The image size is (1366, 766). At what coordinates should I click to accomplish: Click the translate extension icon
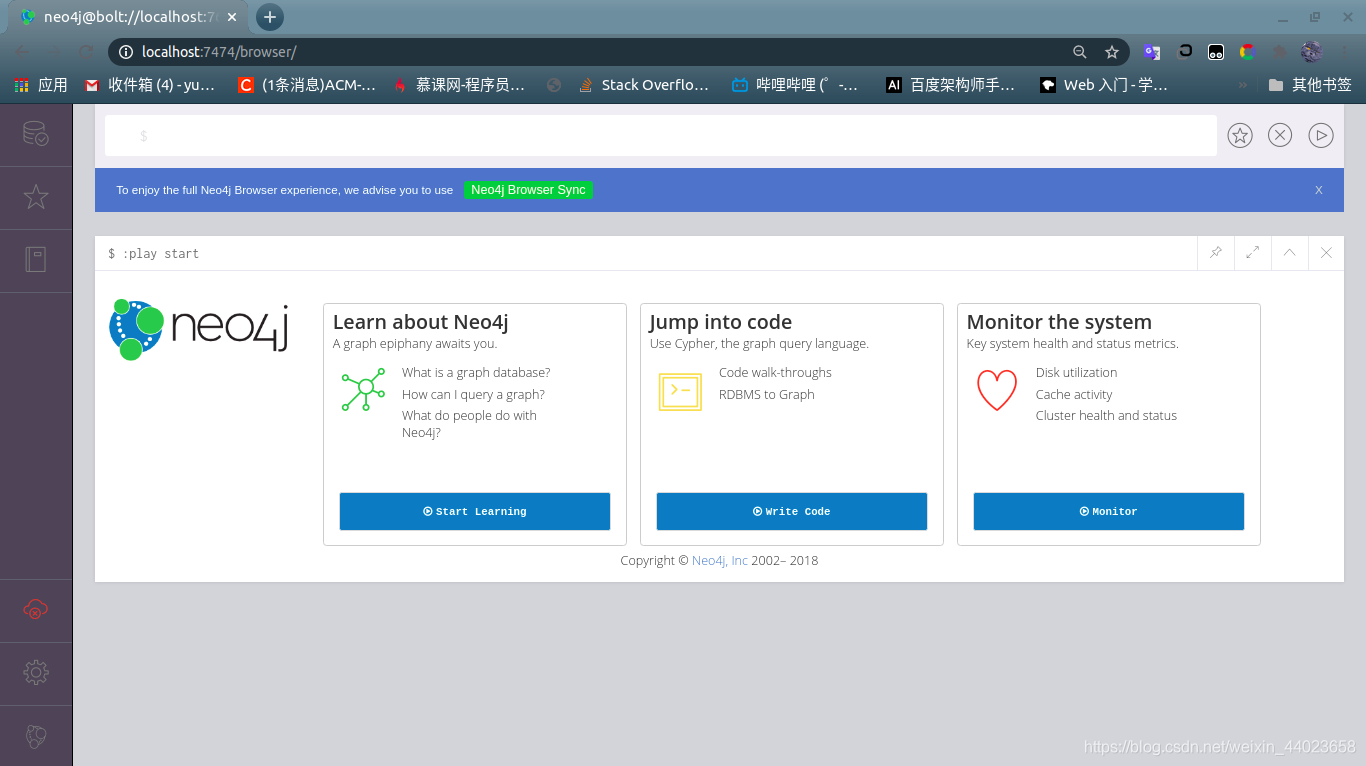point(1152,52)
